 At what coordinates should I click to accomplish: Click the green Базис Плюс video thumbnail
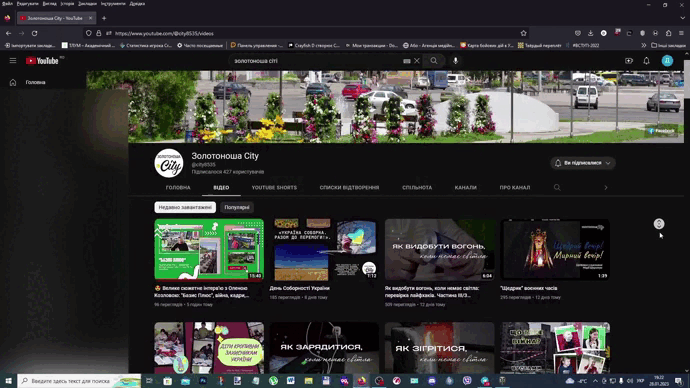coord(209,250)
